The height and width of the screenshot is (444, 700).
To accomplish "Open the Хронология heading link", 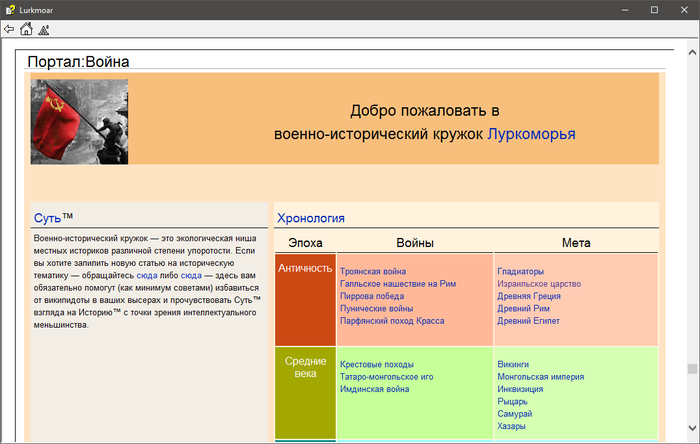I will coord(311,217).
